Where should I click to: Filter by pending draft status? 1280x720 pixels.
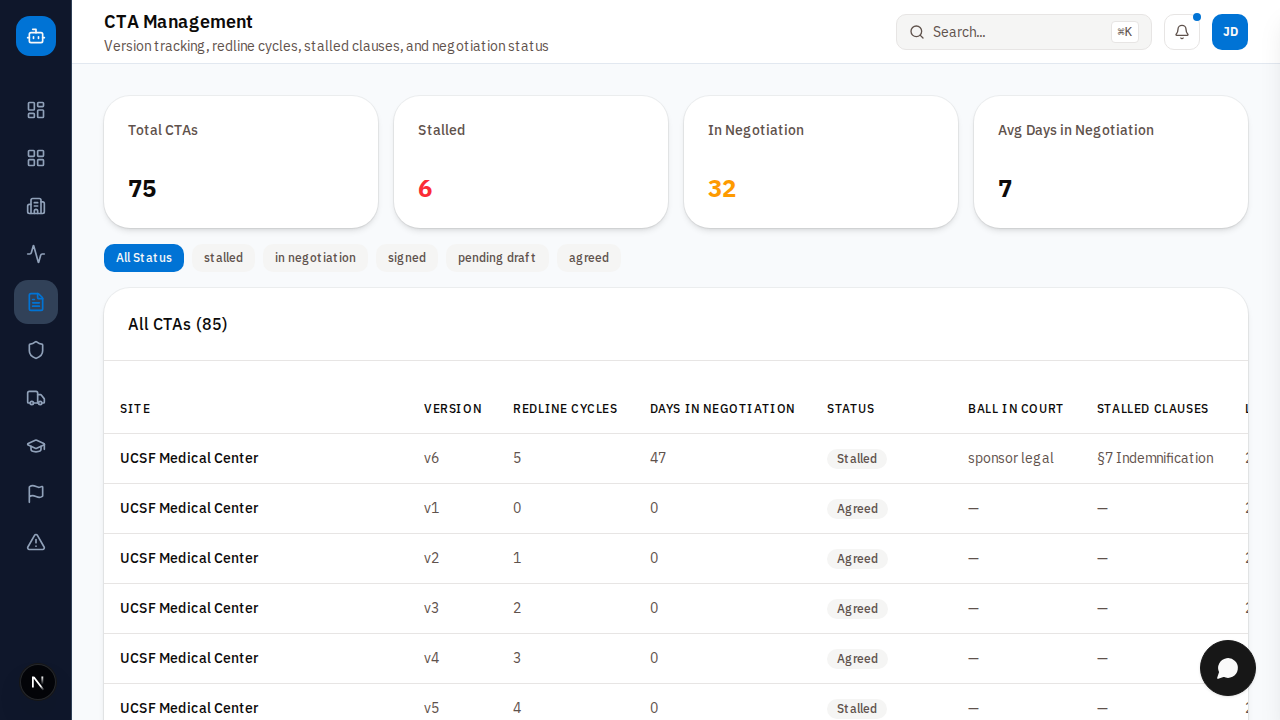click(497, 258)
